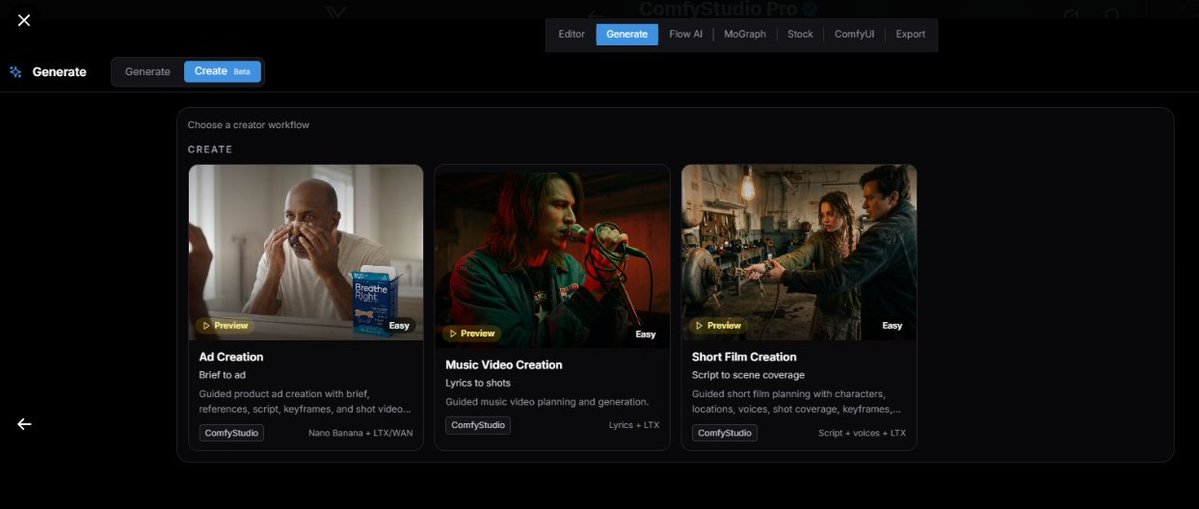Viewport: 1199px width, 509px height.
Task: Click the ComfyStudio tag on Ad Creation
Action: click(x=232, y=433)
